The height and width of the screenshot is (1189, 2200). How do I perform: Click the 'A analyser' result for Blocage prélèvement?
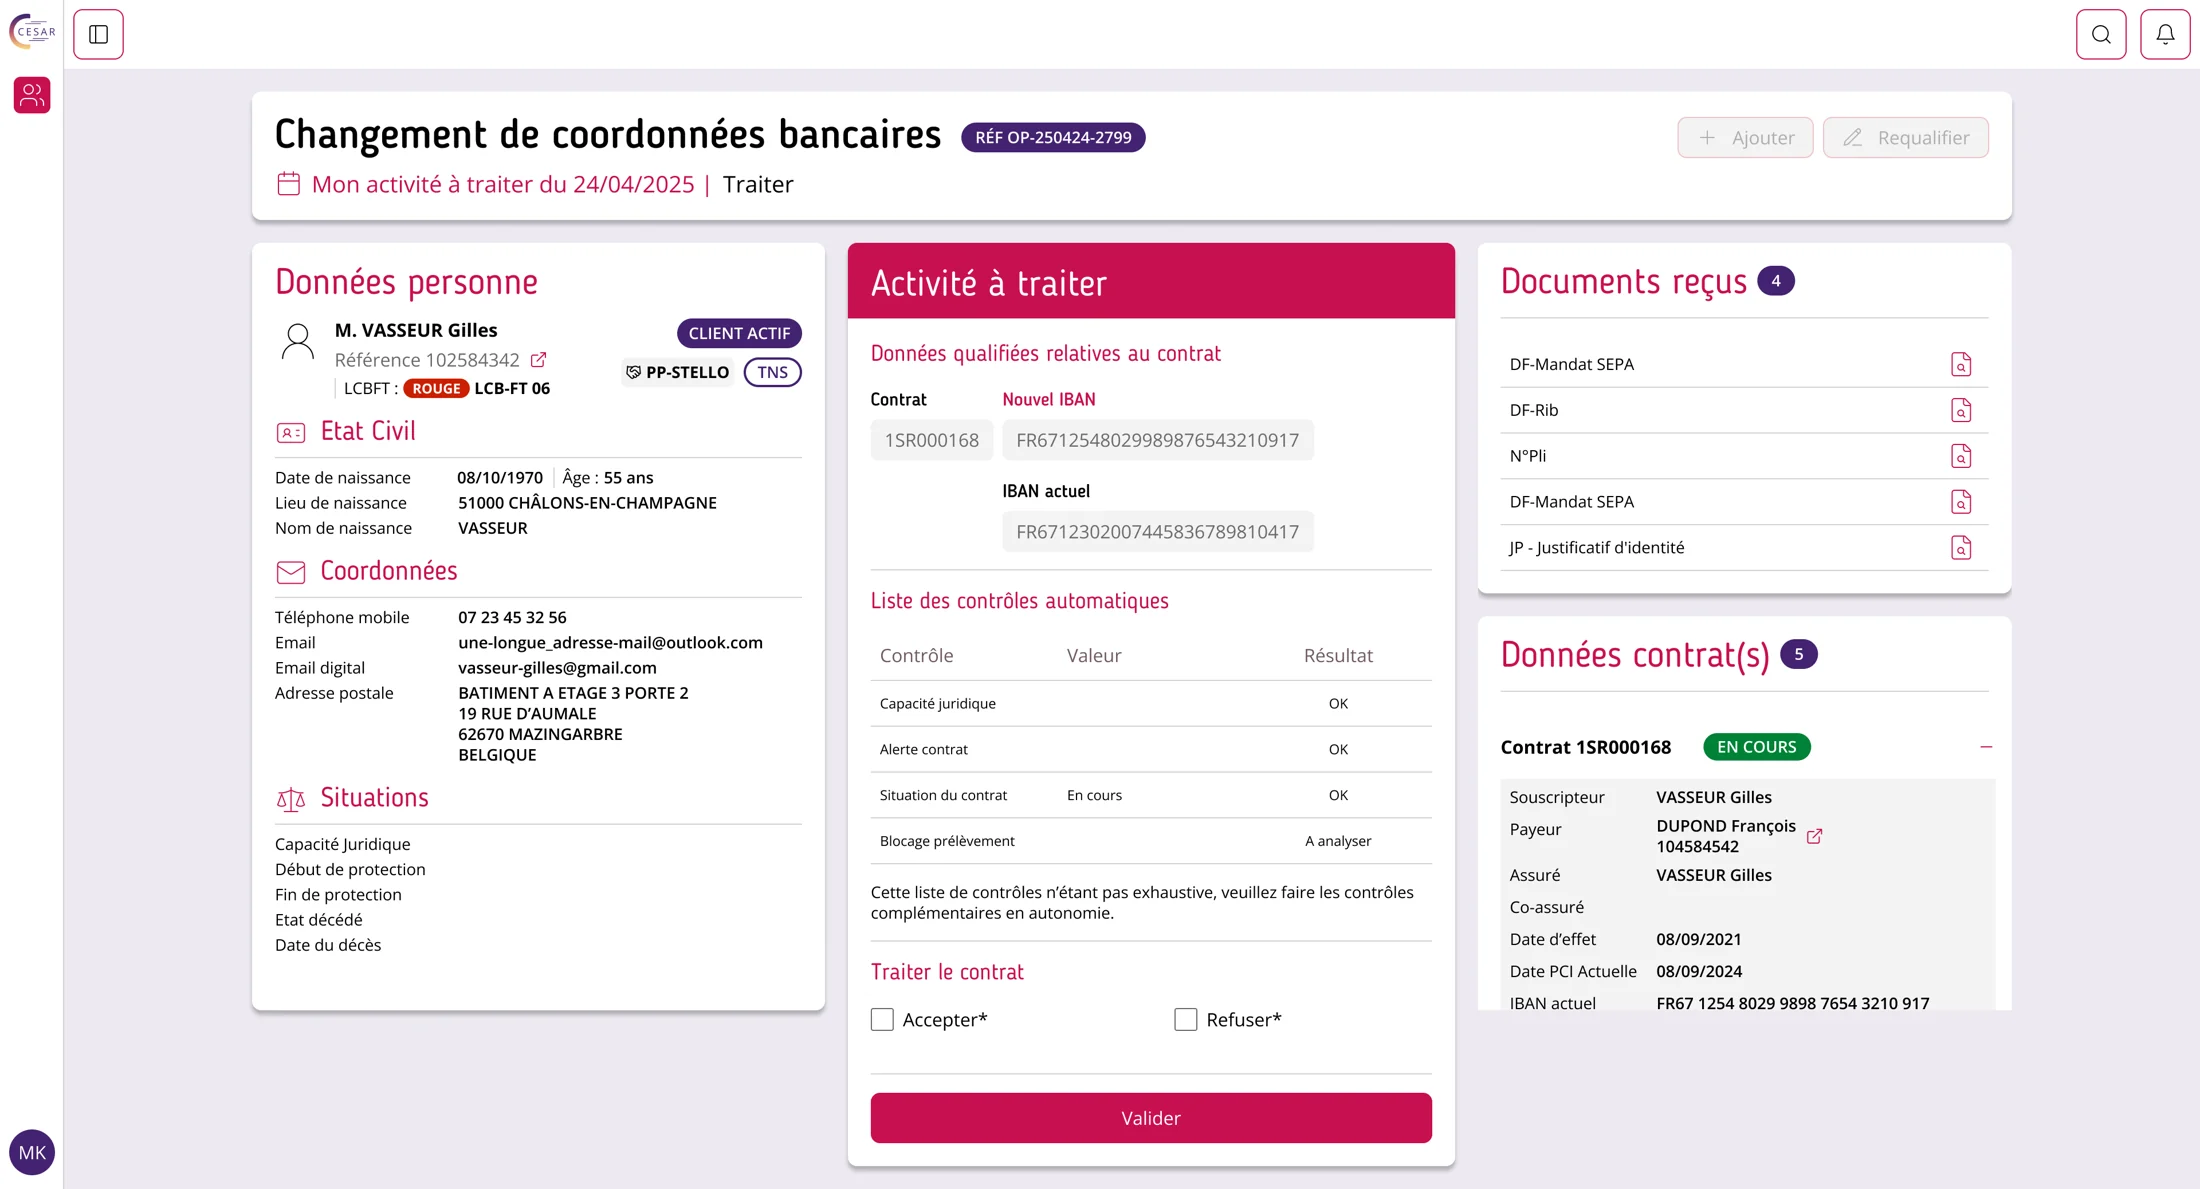(x=1338, y=841)
